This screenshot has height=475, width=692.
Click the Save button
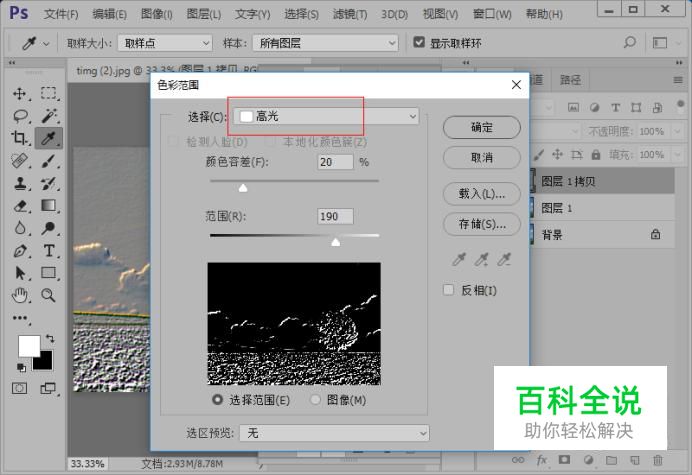point(481,224)
